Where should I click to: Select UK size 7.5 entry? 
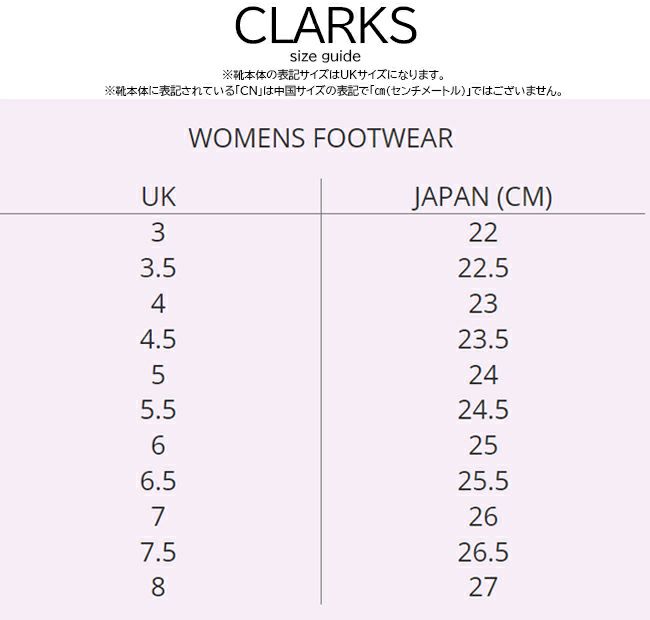(158, 552)
